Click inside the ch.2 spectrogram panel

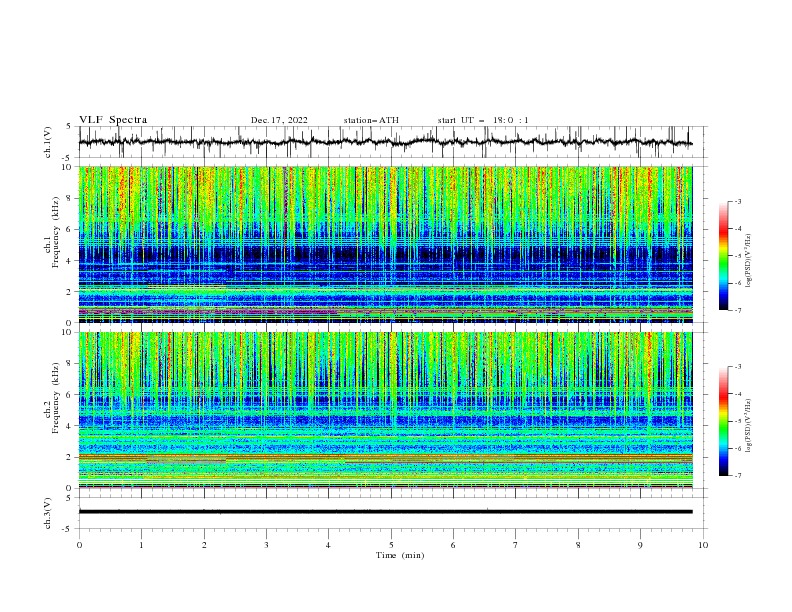(385, 410)
